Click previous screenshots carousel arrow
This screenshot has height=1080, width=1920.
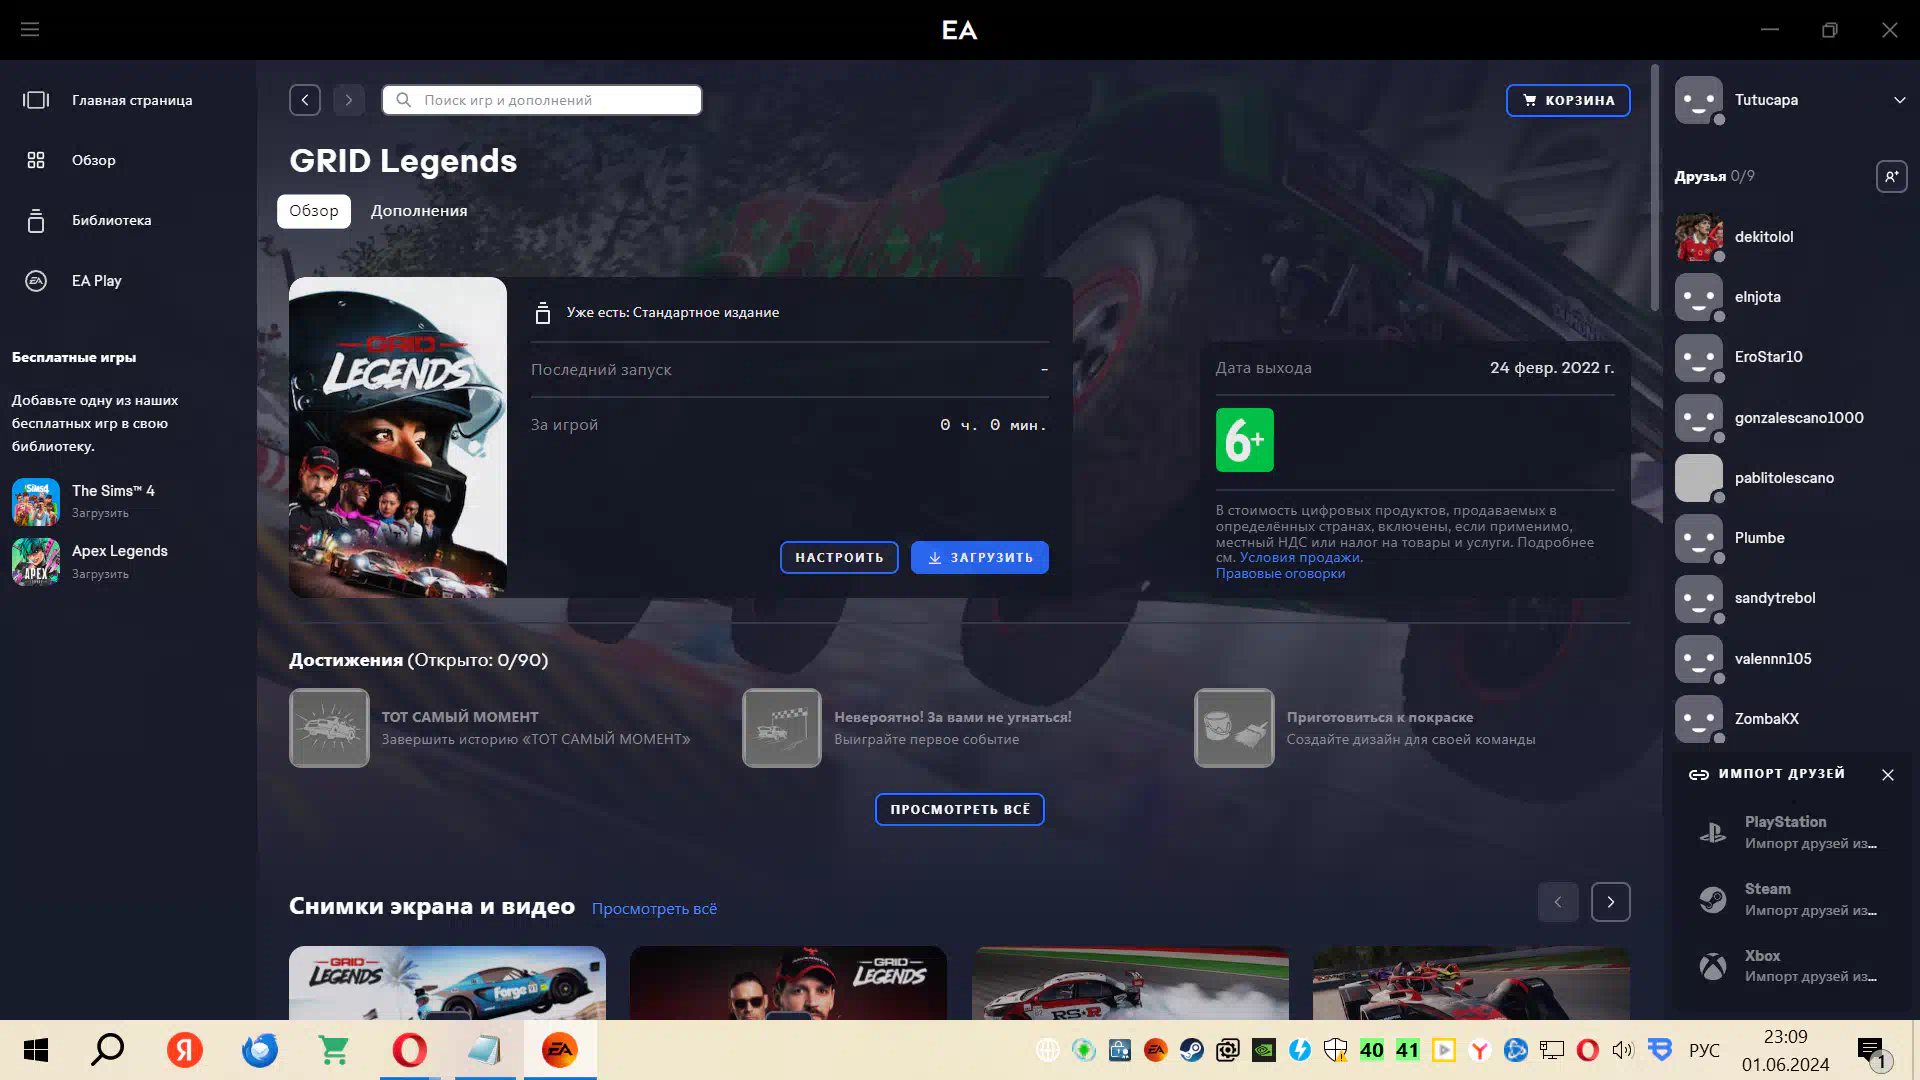tap(1558, 902)
